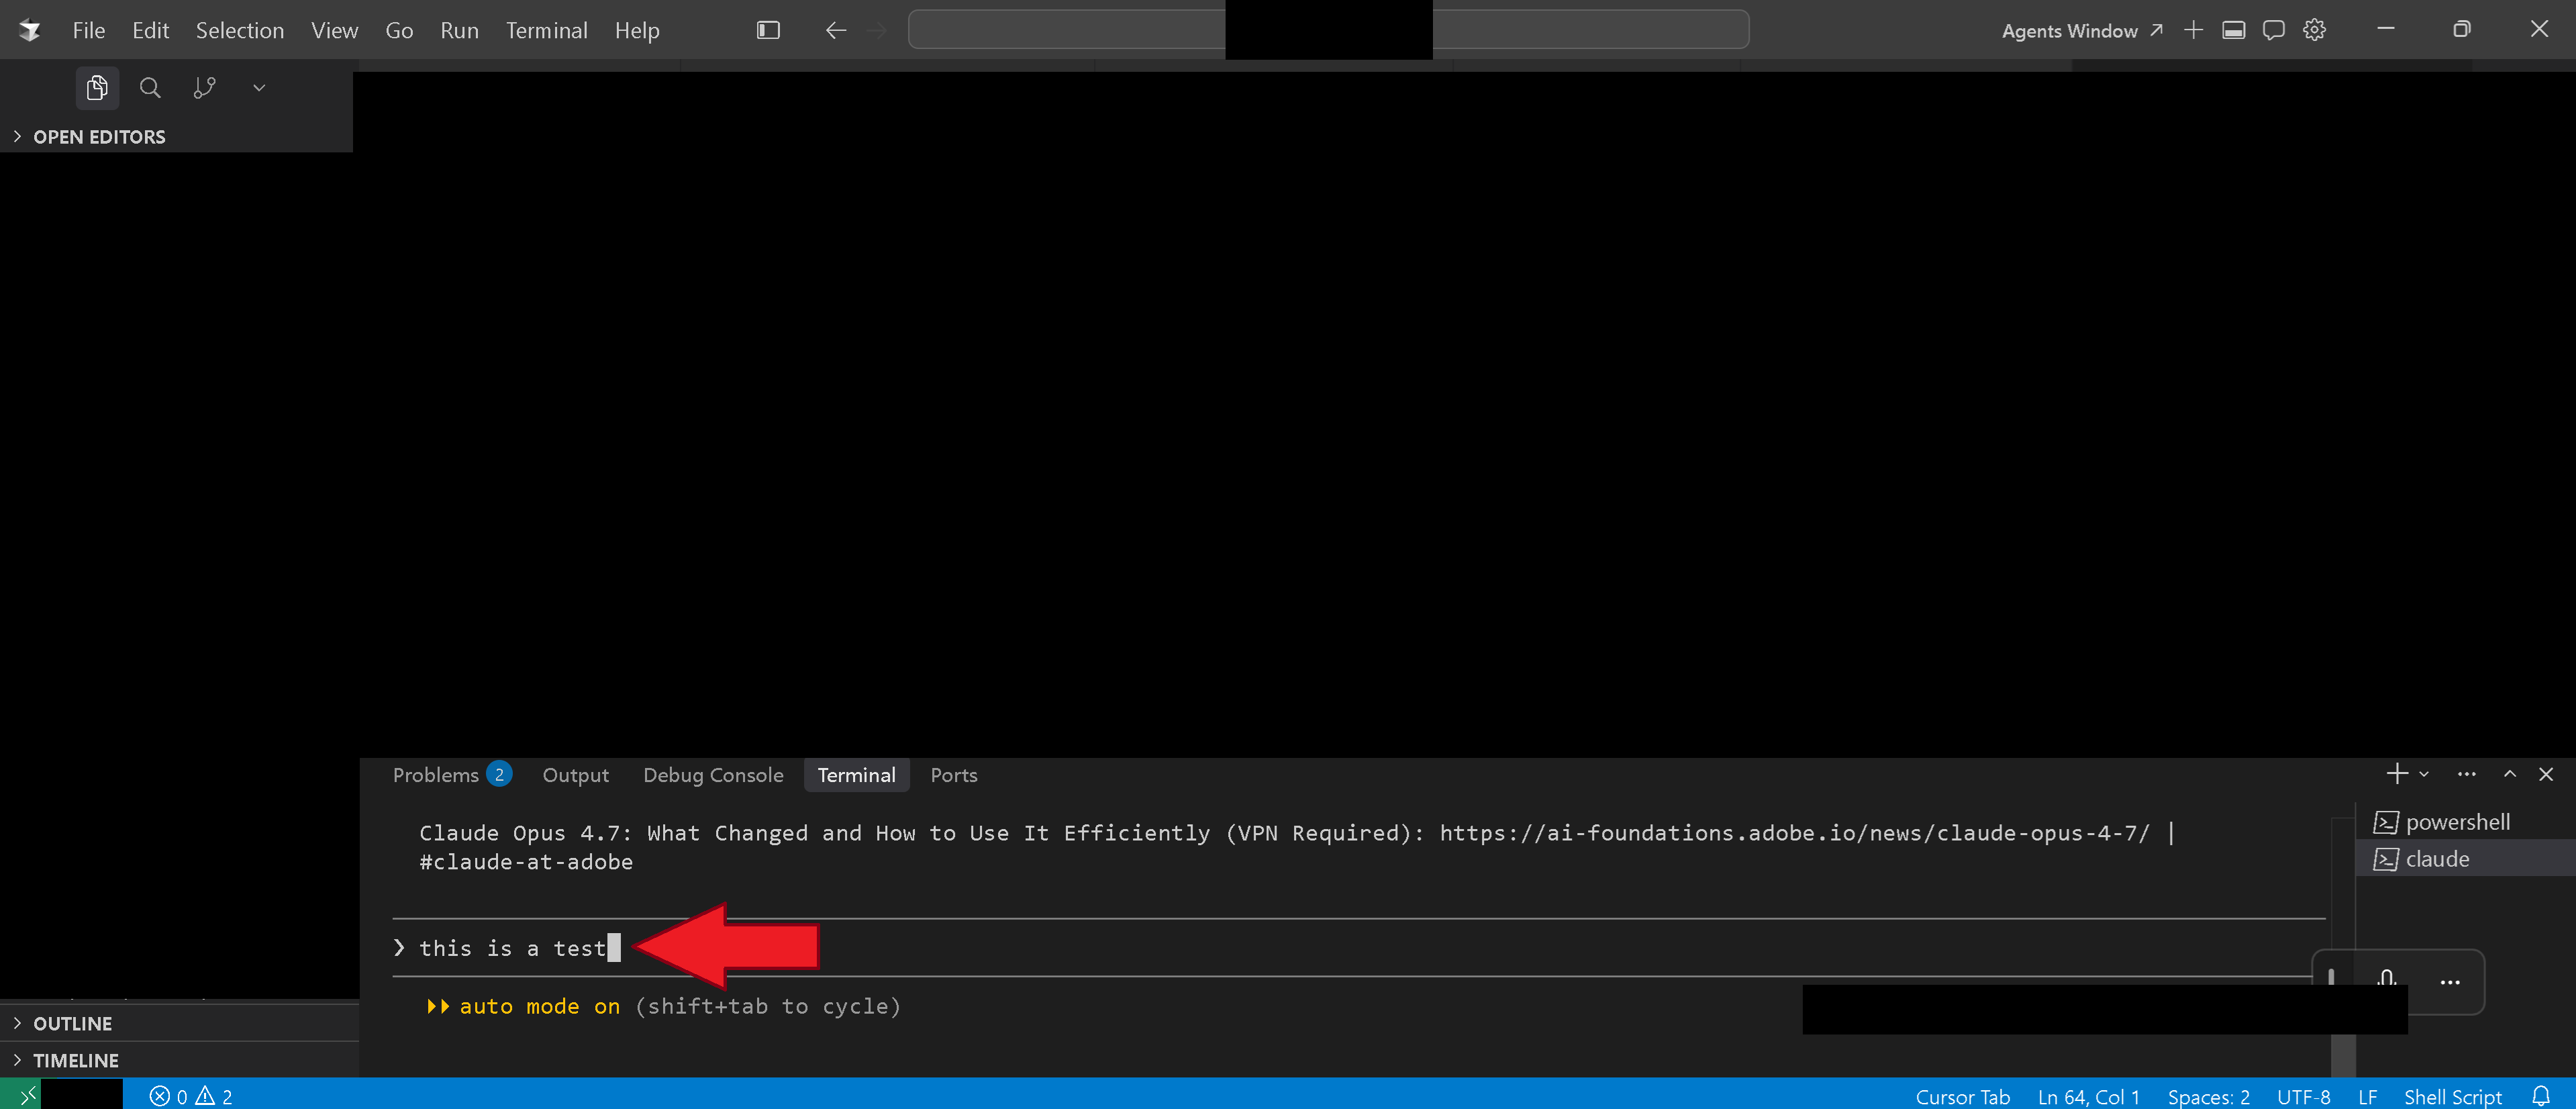Select the powershell terminal
2576x1109 pixels.
(x=2465, y=822)
